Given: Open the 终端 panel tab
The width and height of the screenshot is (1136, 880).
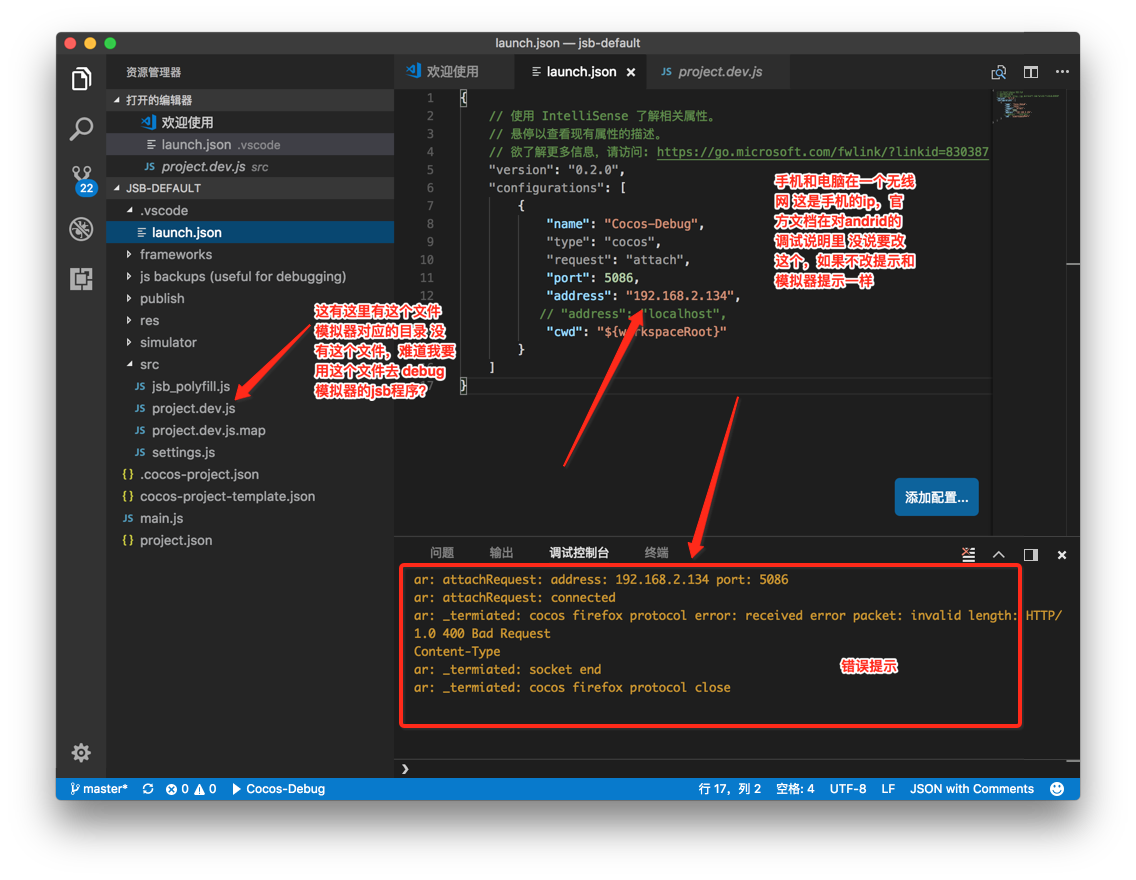Looking at the screenshot, I should pyautogui.click(x=656, y=553).
